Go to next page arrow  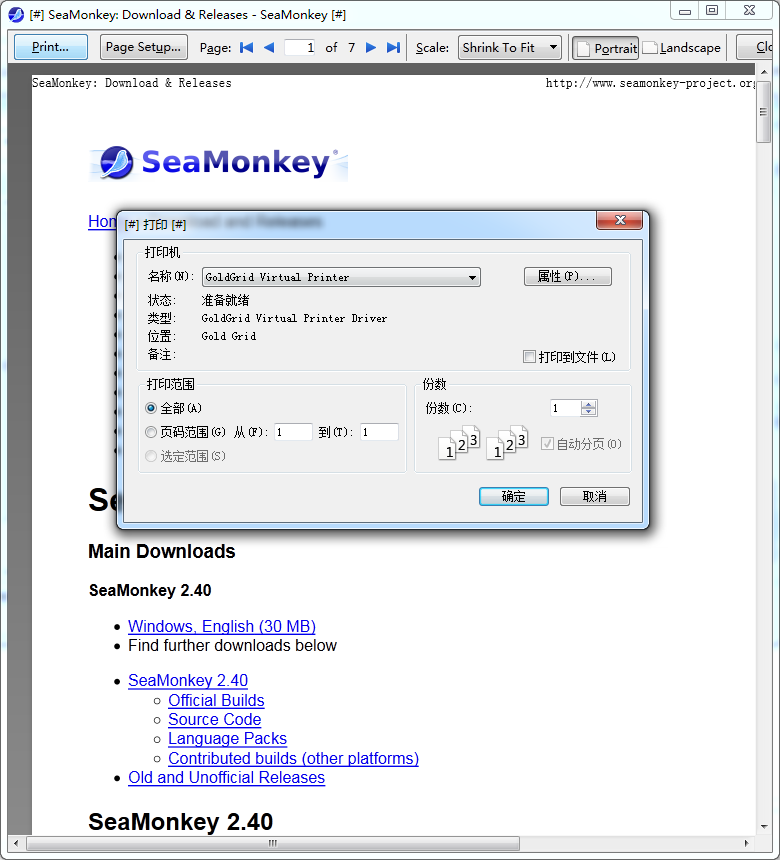371,47
